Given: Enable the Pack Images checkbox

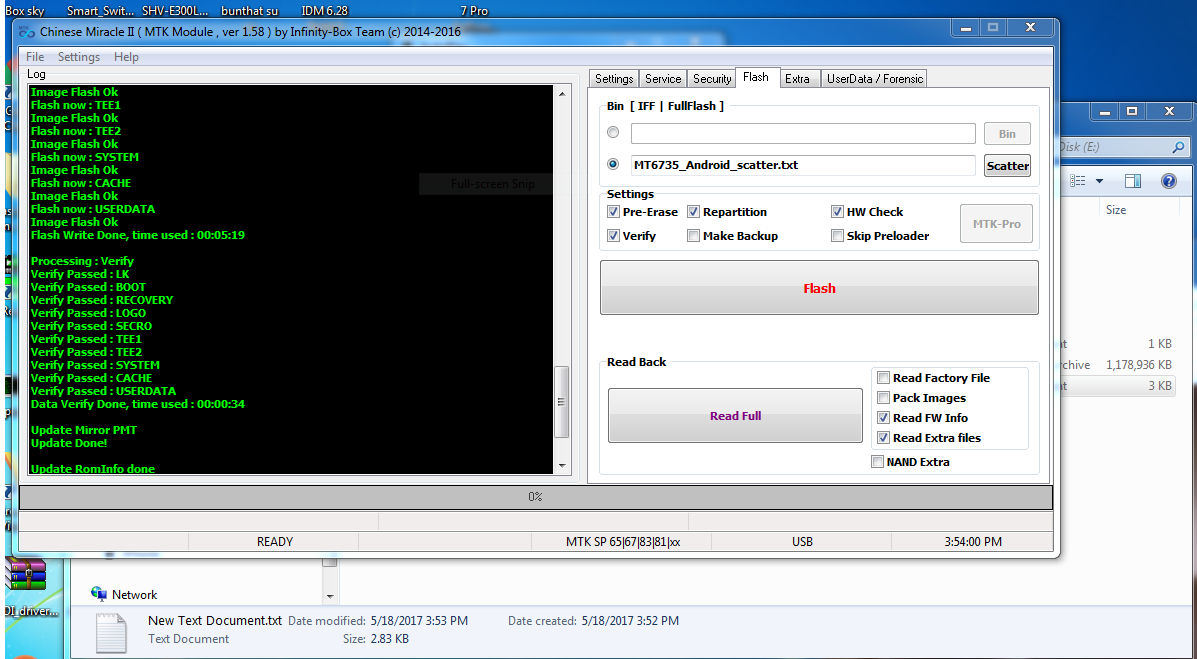Looking at the screenshot, I should 883,398.
